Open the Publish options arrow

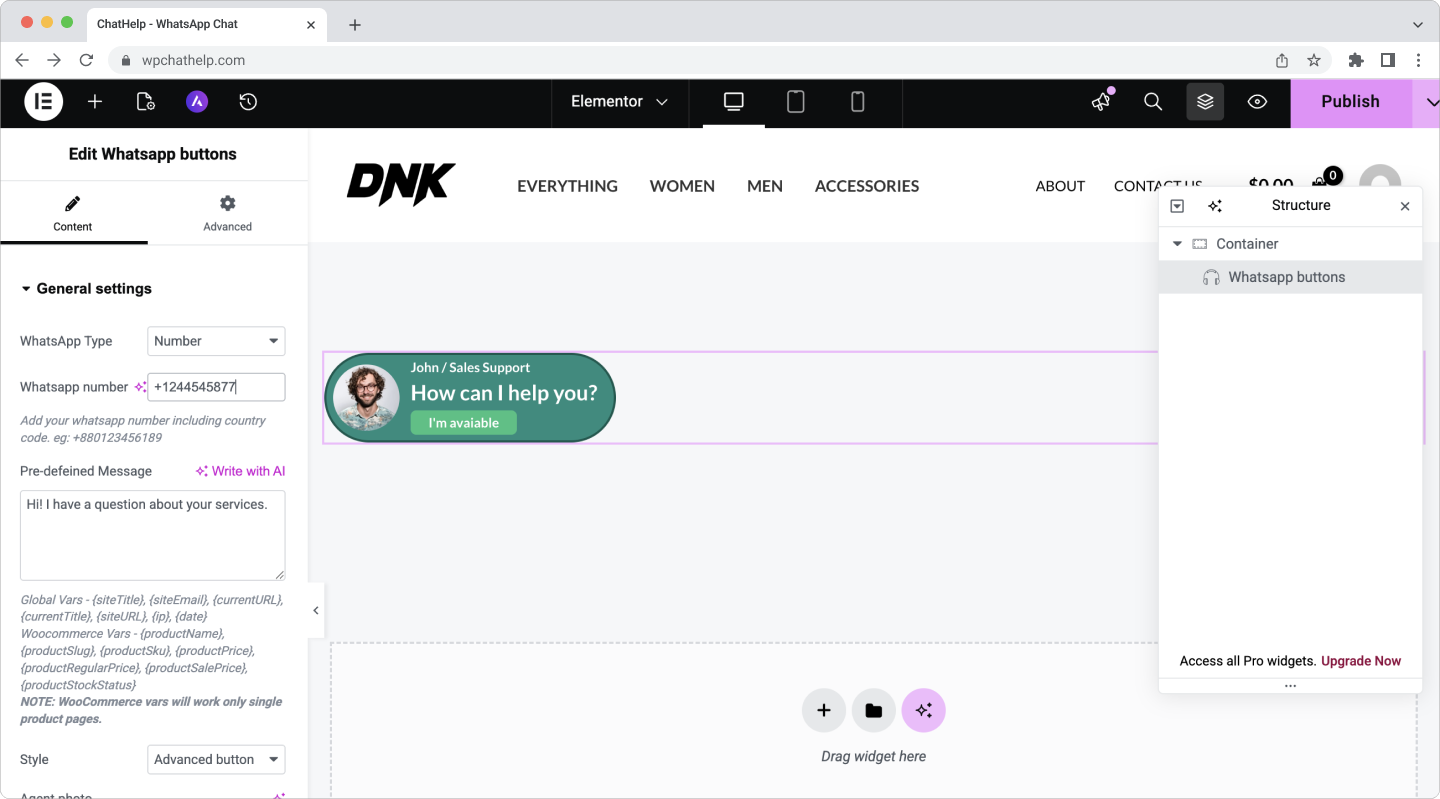point(1431,102)
